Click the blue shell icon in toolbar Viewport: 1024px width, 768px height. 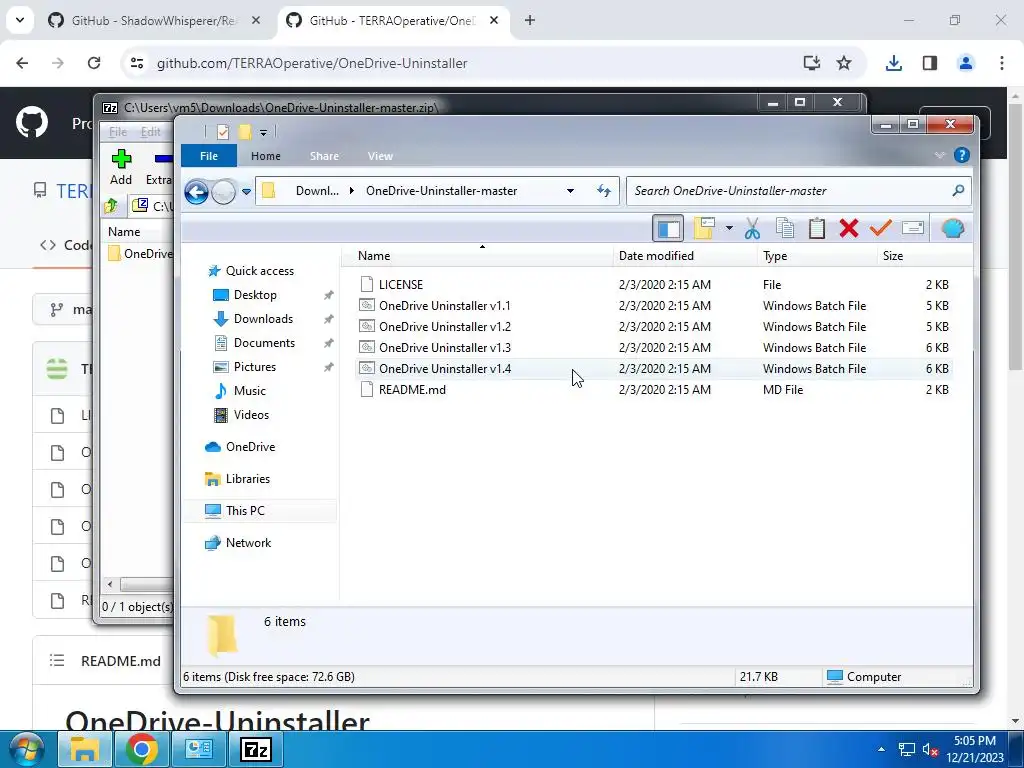point(953,229)
